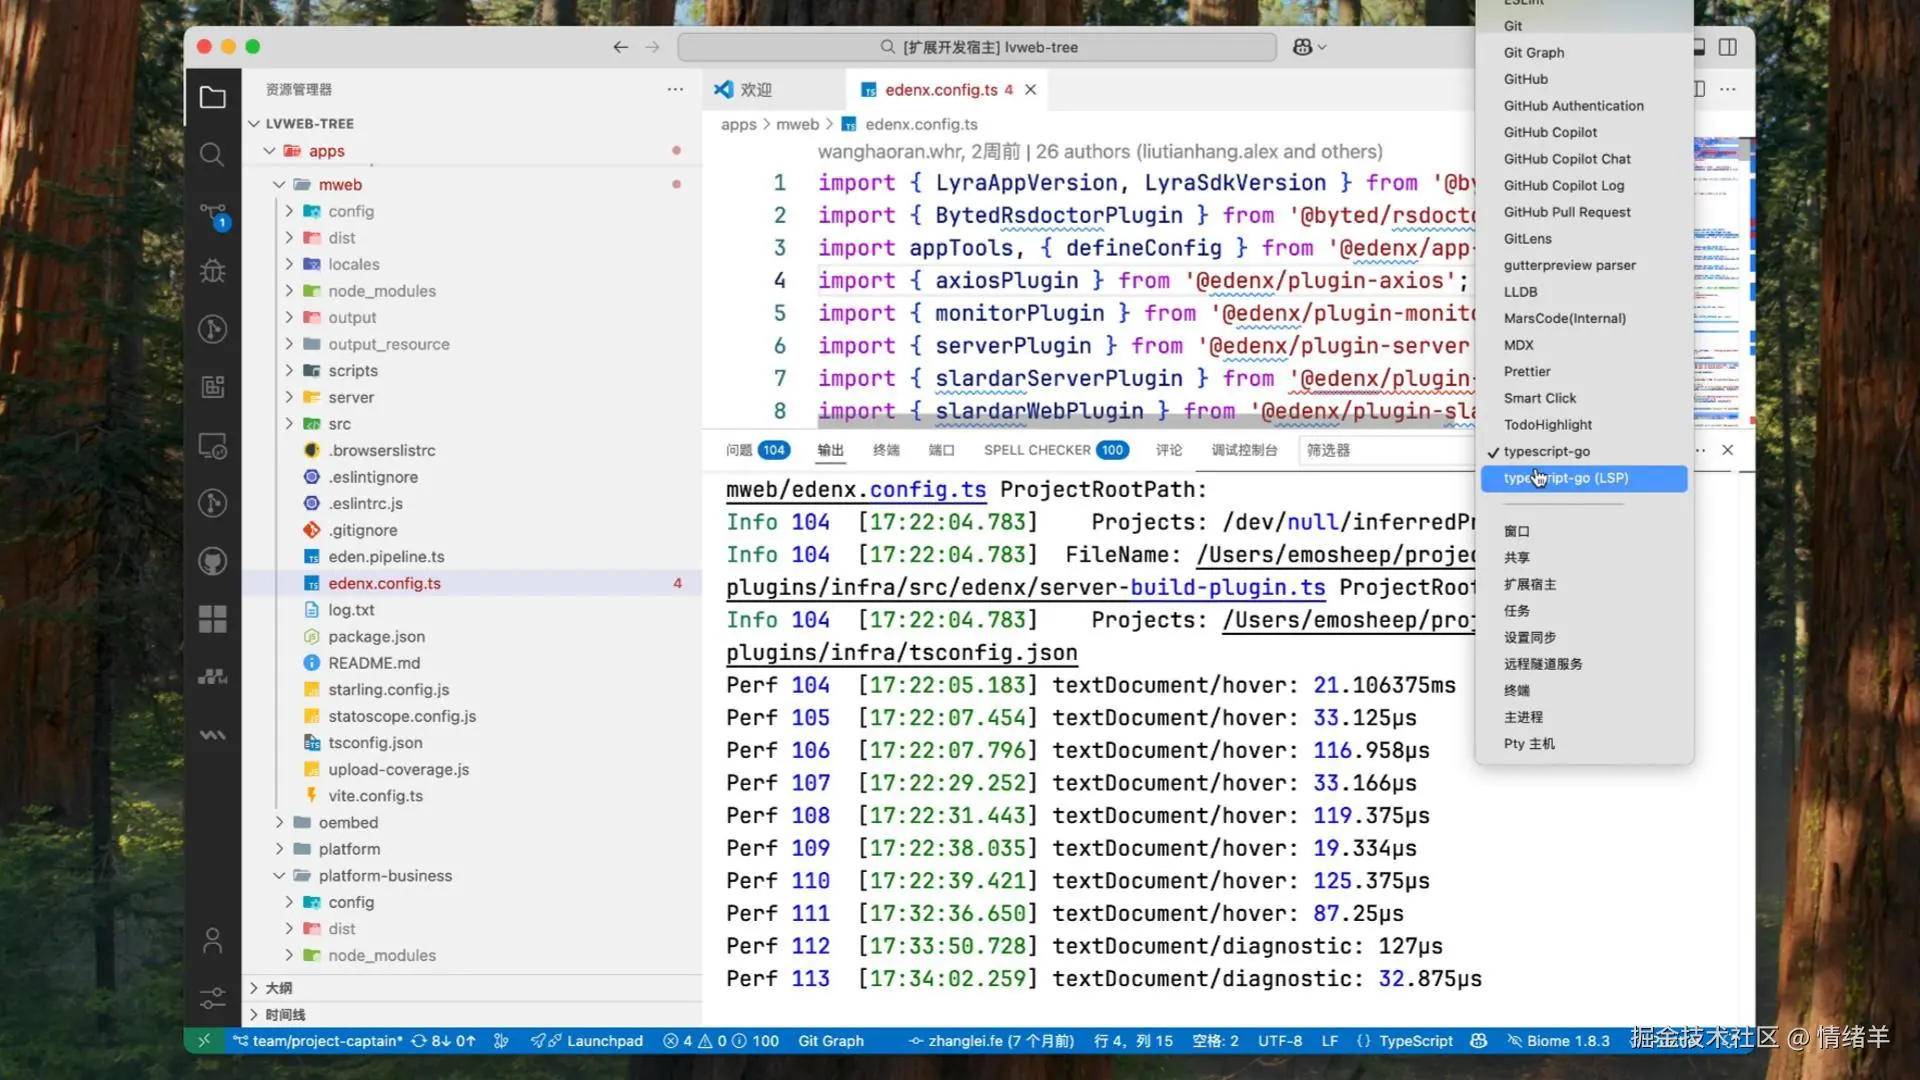Open the Source Control view showing badge 1
This screenshot has width=1920, height=1080.
pyautogui.click(x=213, y=213)
